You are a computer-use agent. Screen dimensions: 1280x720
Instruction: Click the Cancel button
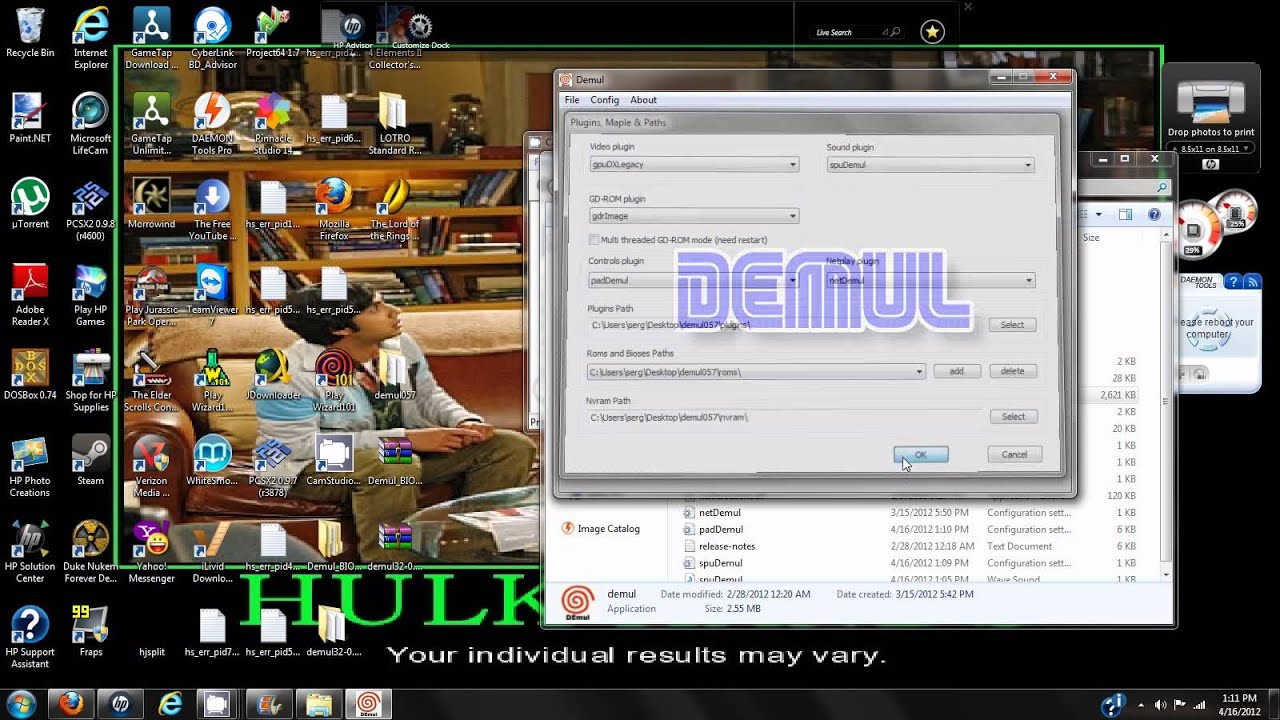pyautogui.click(x=1014, y=455)
